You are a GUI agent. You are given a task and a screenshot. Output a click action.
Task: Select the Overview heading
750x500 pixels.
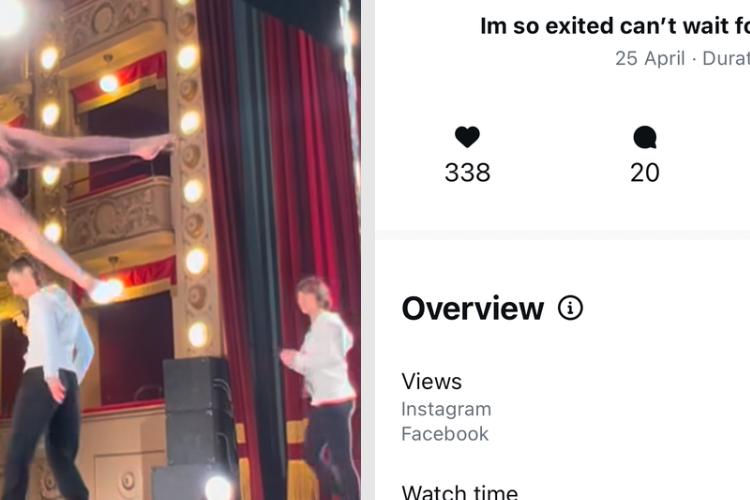(473, 309)
